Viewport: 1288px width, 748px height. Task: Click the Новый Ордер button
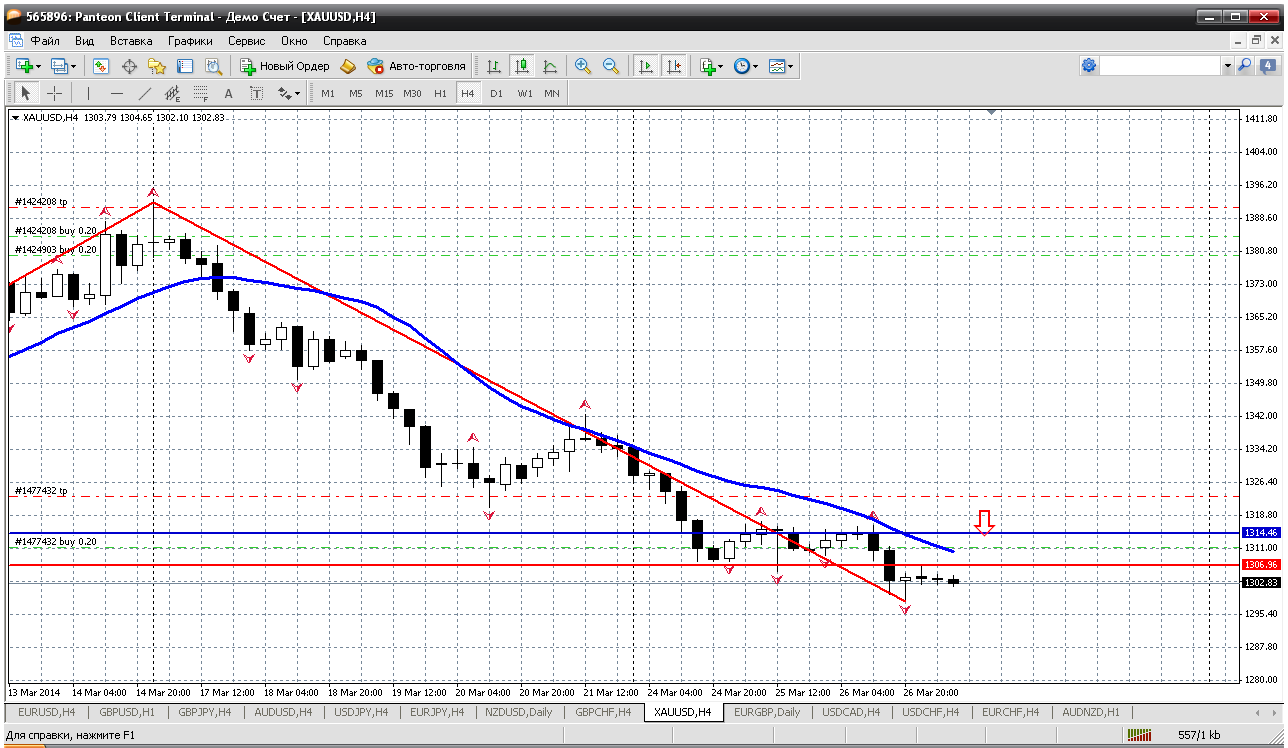point(286,66)
